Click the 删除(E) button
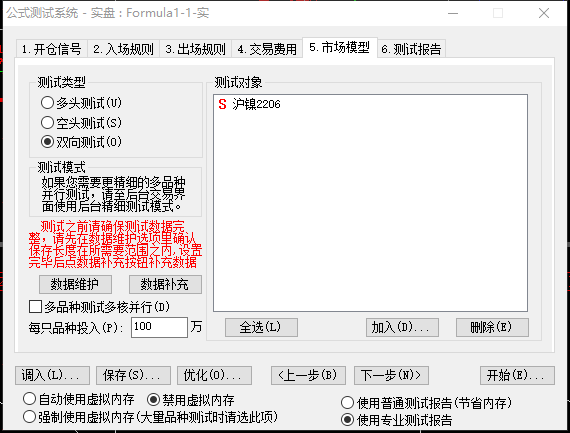Screen dimensions: 570x433 point(493,328)
